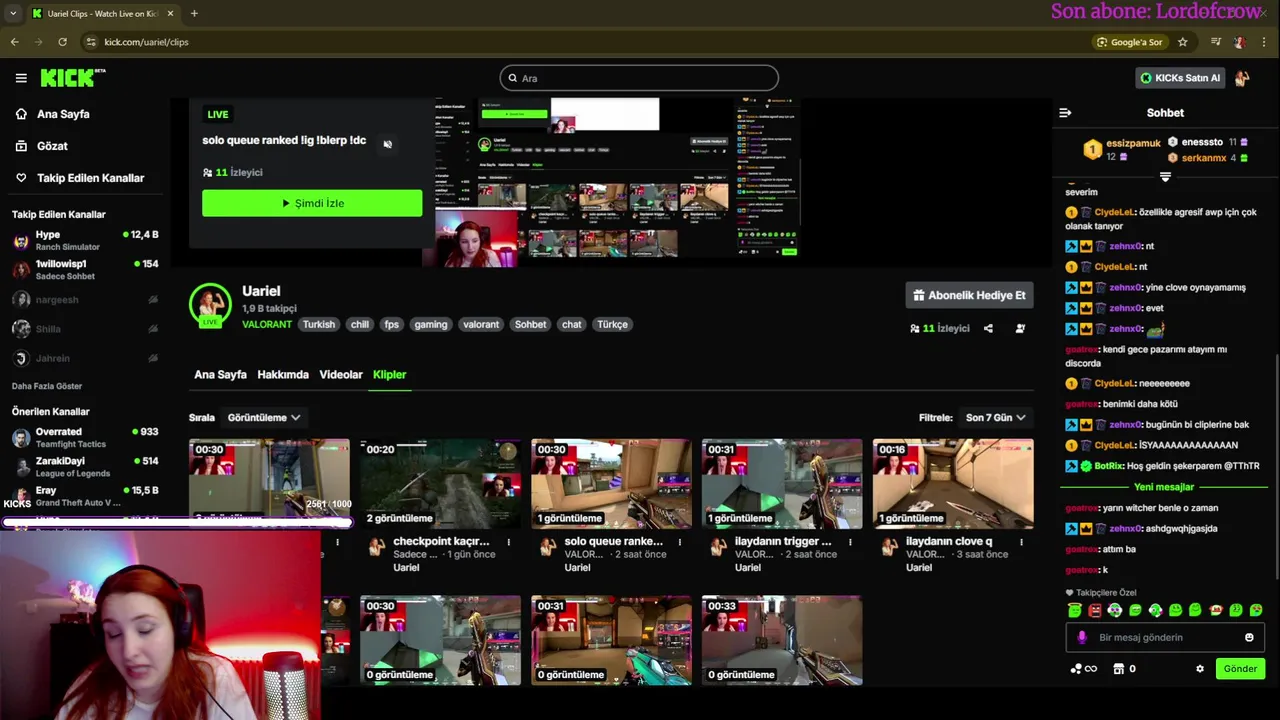Open options menu for ilaydanın trigger clip
This screenshot has width=1280, height=720.
click(850, 542)
